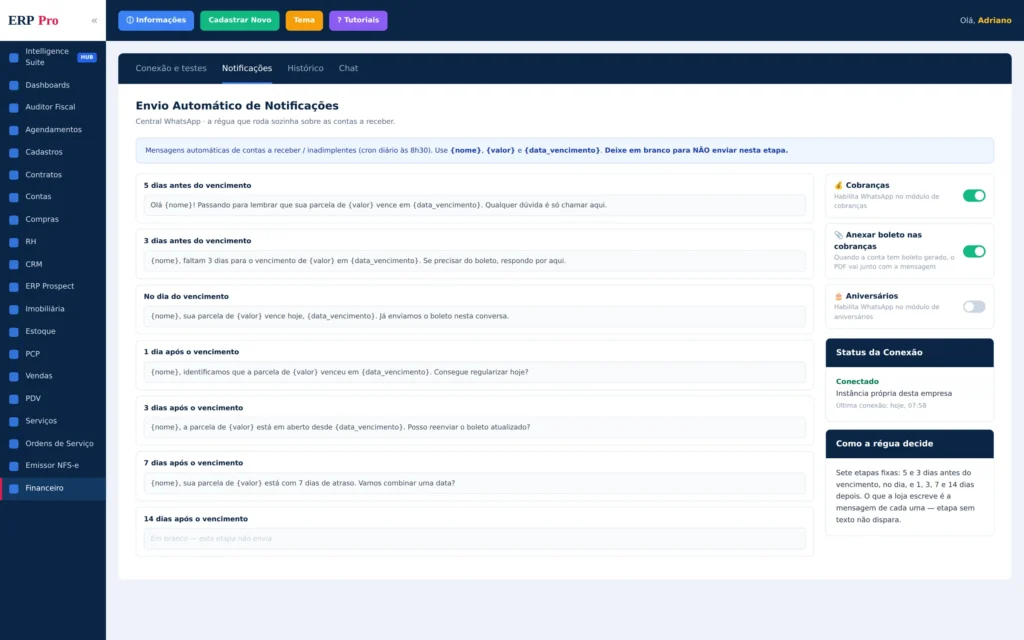The height and width of the screenshot is (640, 1024).
Task: Click the Intelligence Suite sidebar icon
Action: tap(14, 57)
